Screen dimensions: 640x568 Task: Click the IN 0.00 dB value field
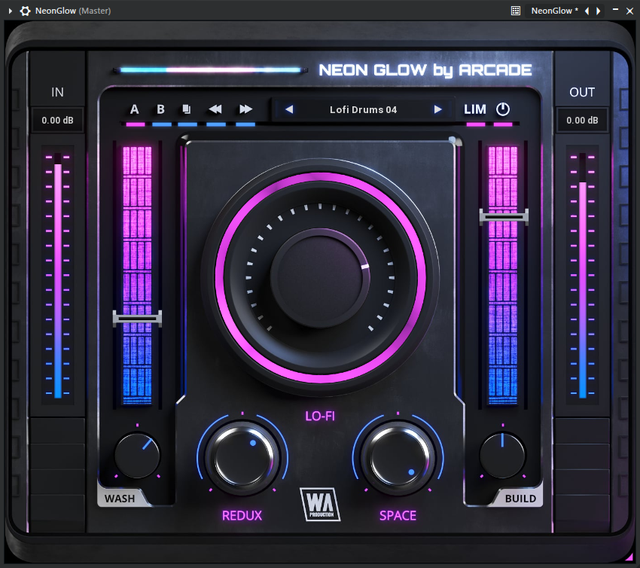tap(57, 121)
